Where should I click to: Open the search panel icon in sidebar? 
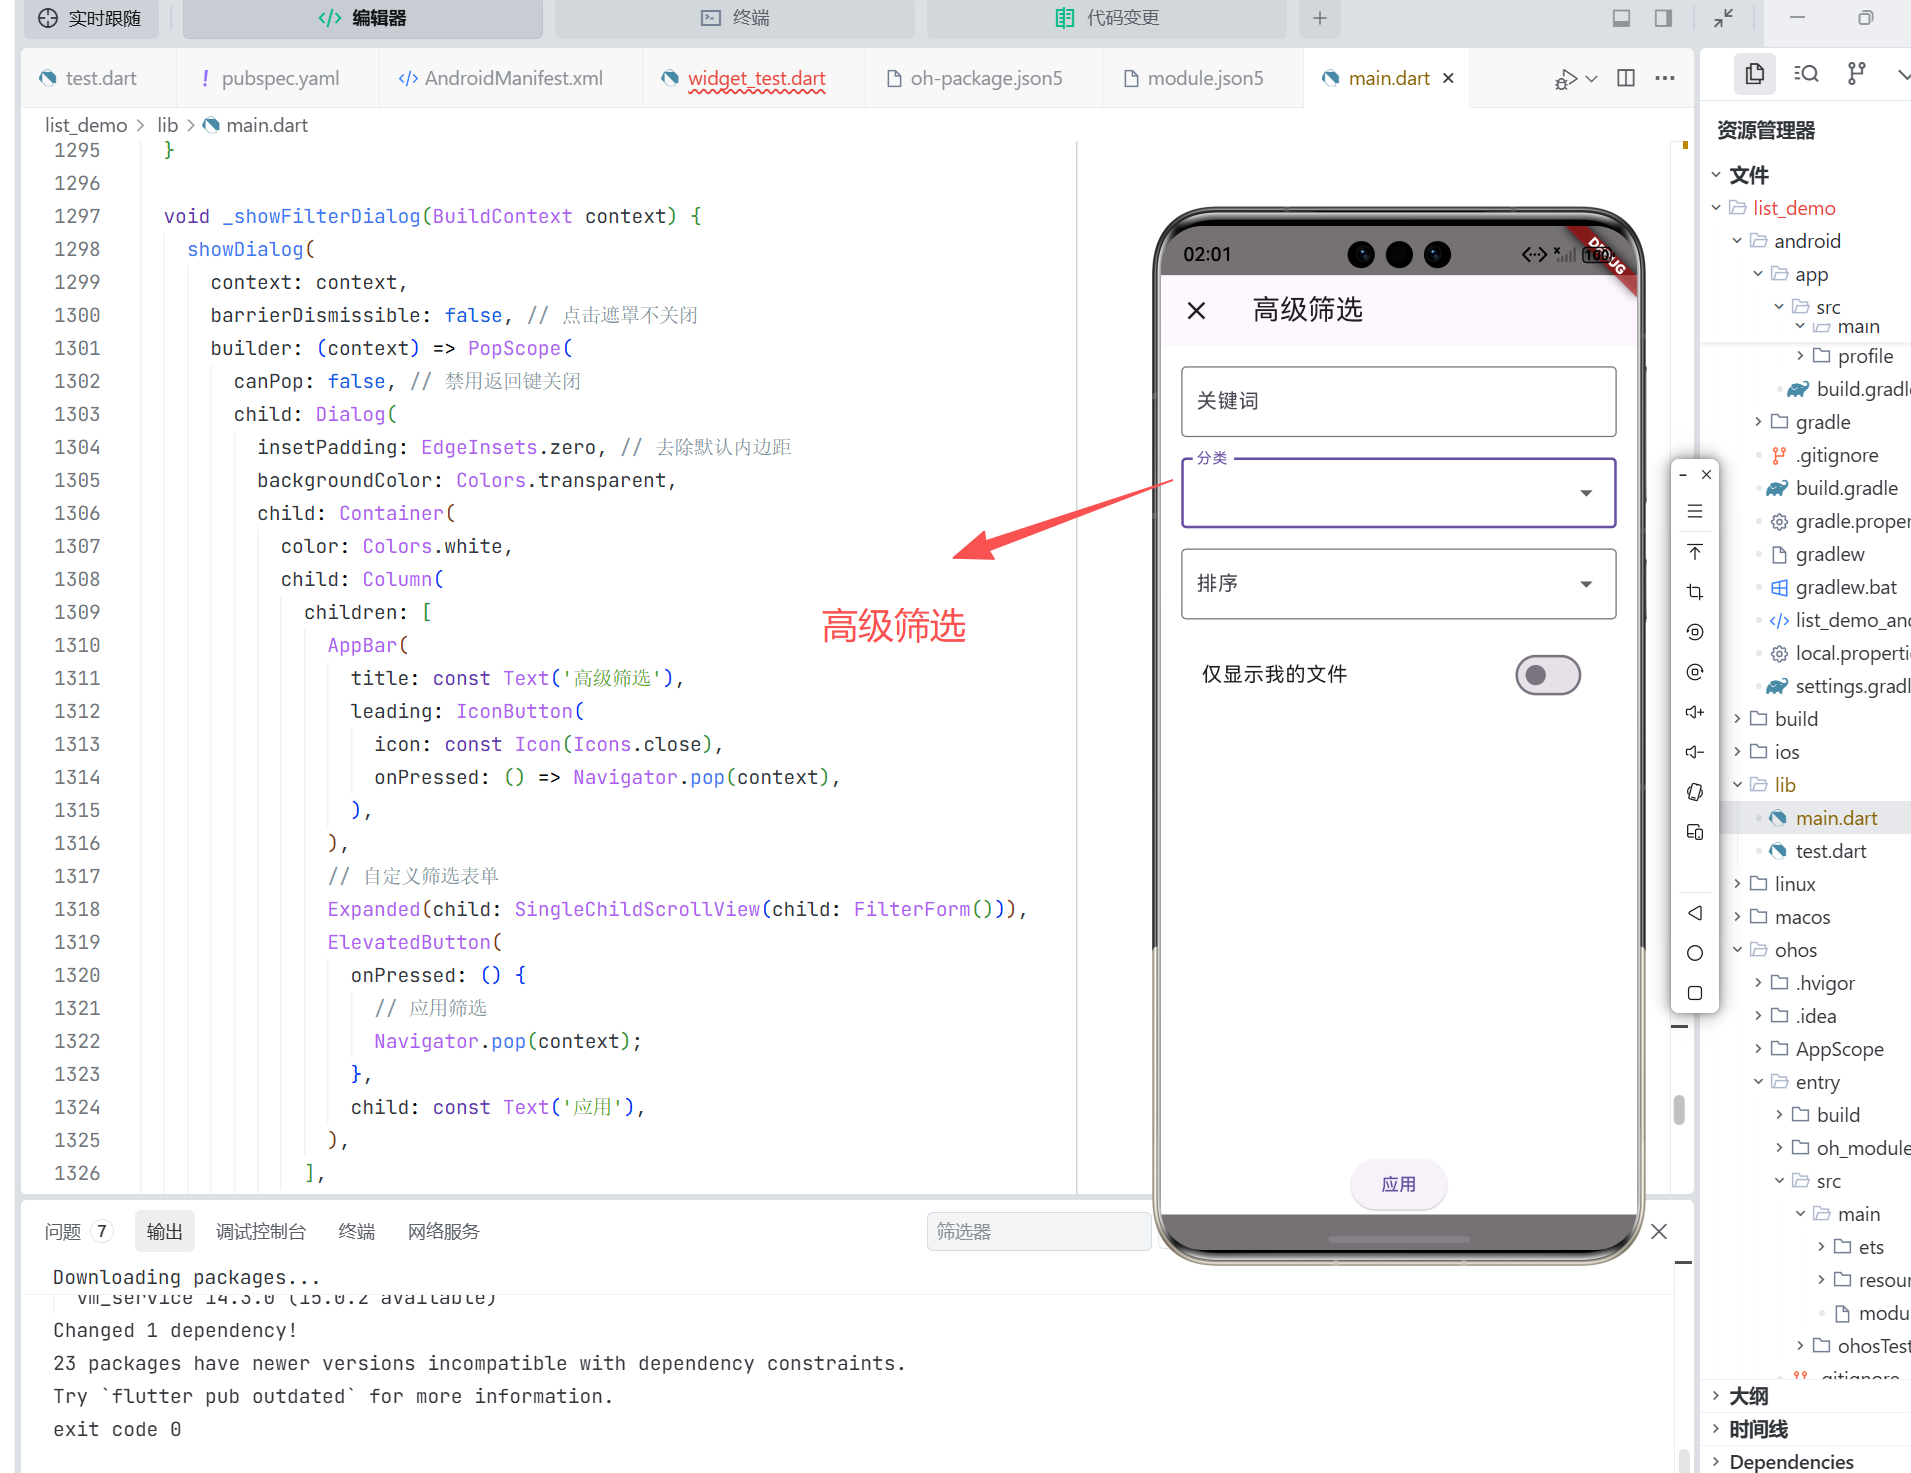pyautogui.click(x=1806, y=74)
